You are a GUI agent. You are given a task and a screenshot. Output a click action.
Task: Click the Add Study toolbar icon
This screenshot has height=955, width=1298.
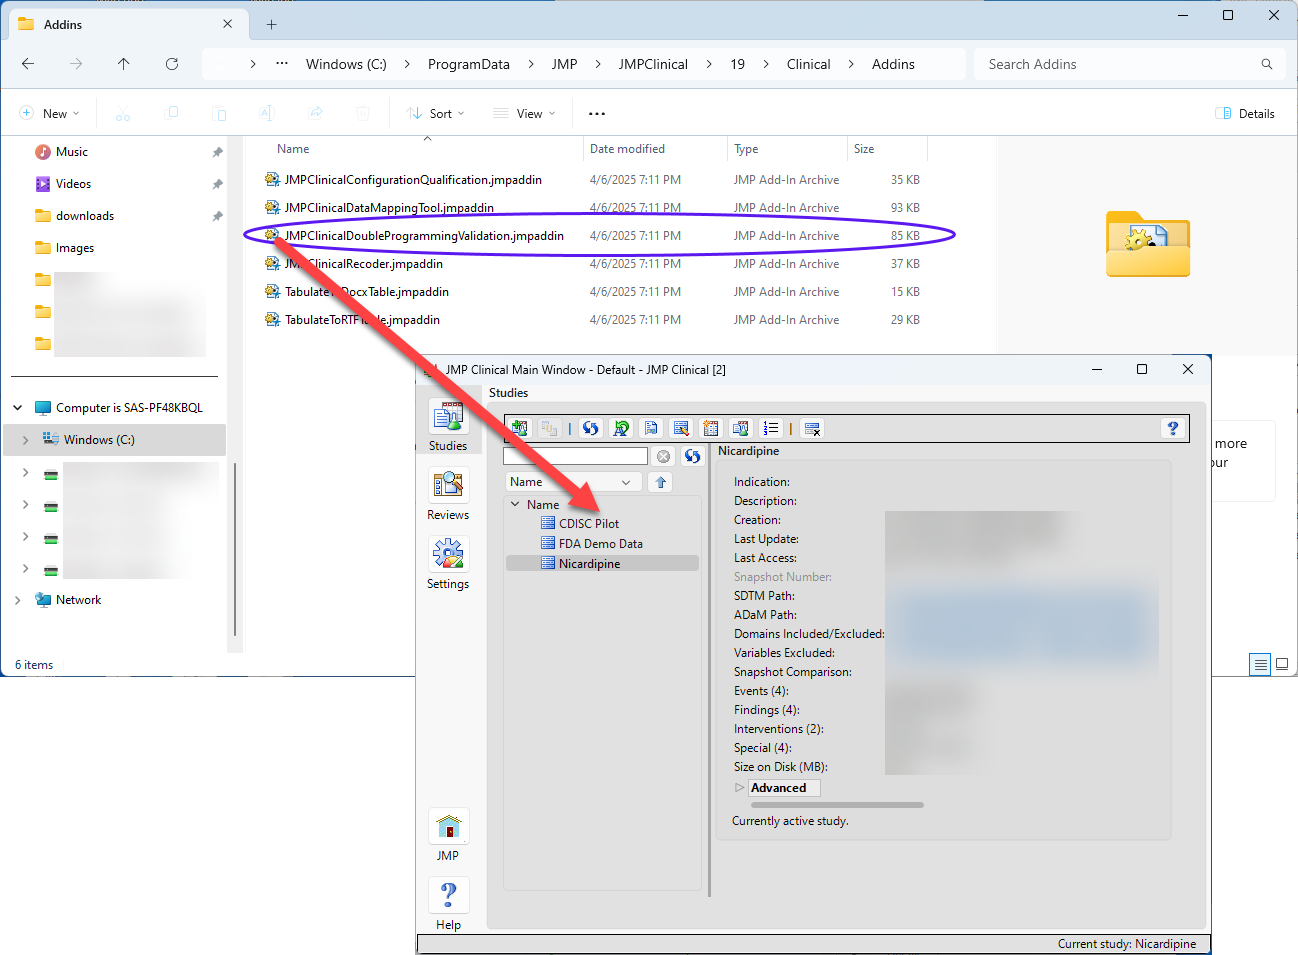[519, 428]
